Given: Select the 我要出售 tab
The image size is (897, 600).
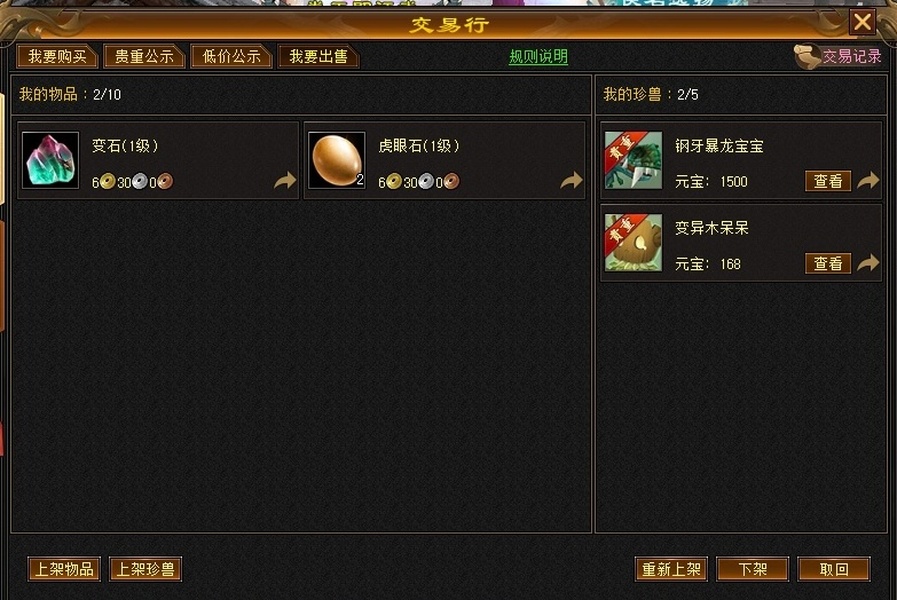Looking at the screenshot, I should (x=318, y=56).
